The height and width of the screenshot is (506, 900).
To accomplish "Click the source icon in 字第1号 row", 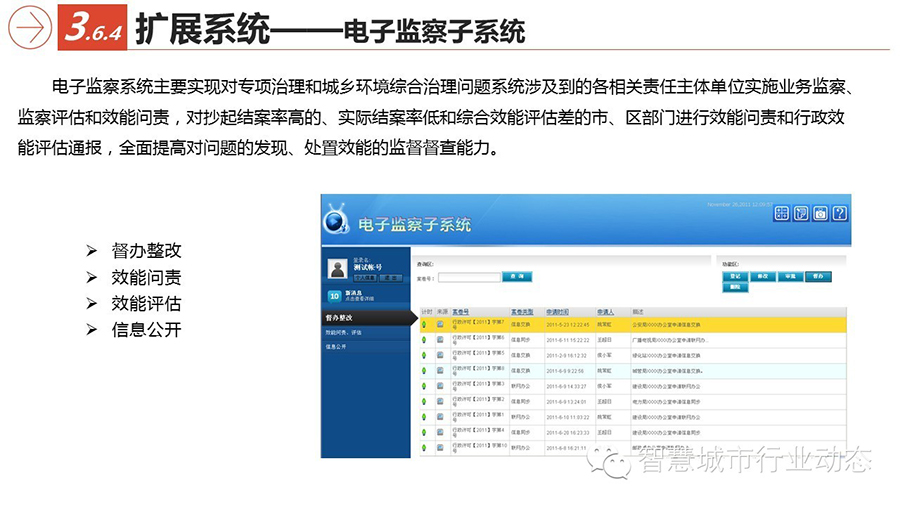I will click(440, 417).
